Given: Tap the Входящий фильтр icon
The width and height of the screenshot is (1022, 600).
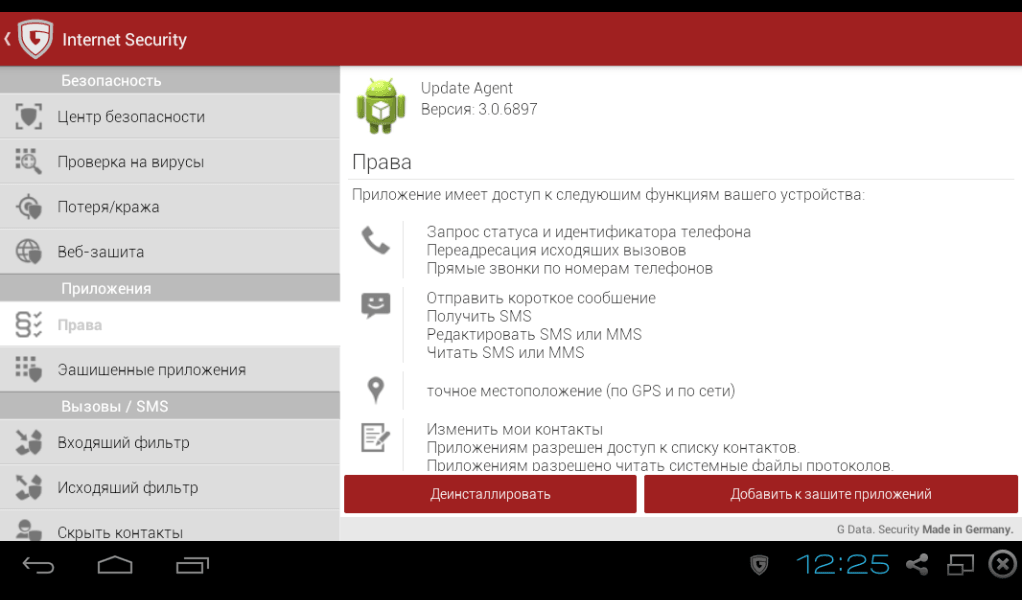Looking at the screenshot, I should 29,442.
